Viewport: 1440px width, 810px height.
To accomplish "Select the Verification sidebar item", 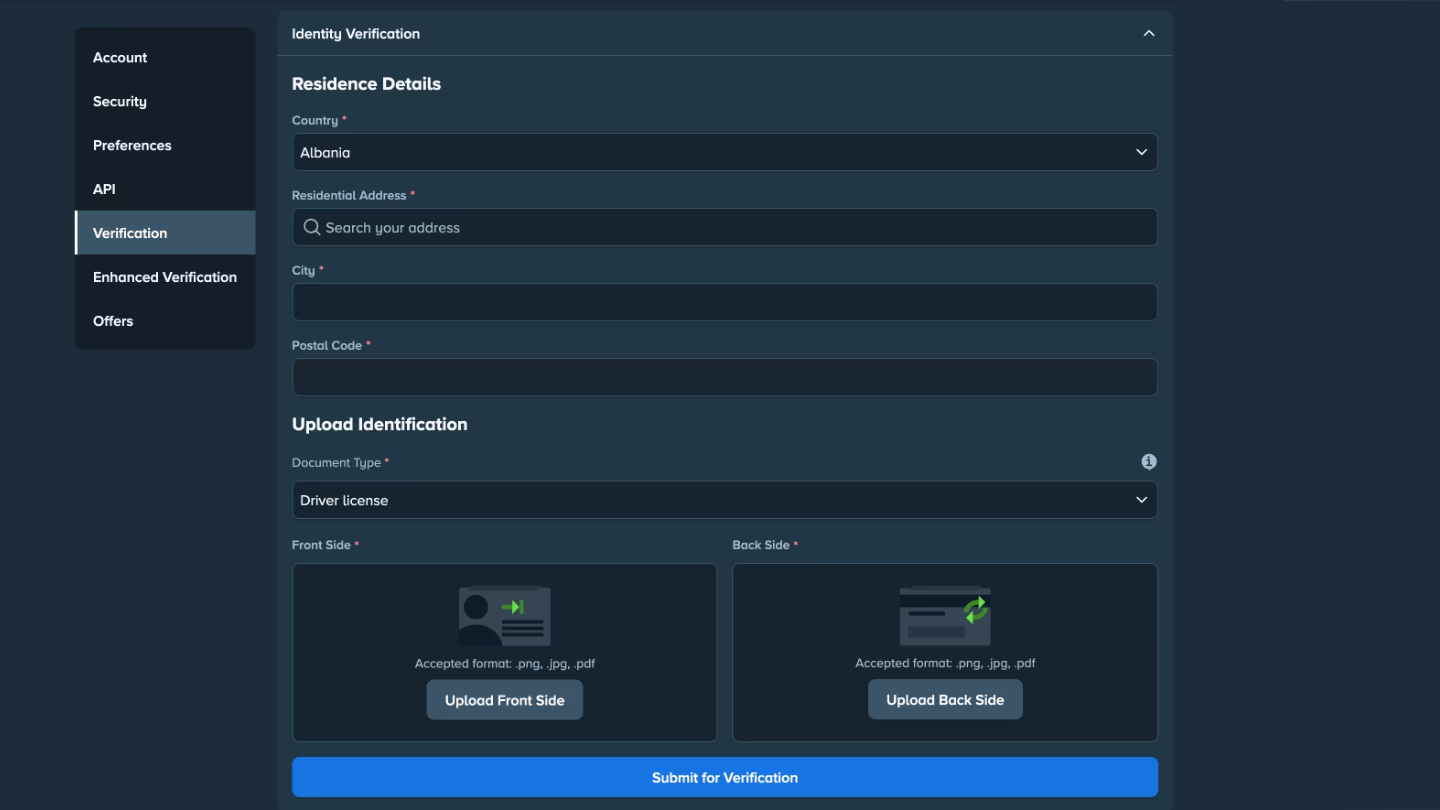I will (x=165, y=233).
